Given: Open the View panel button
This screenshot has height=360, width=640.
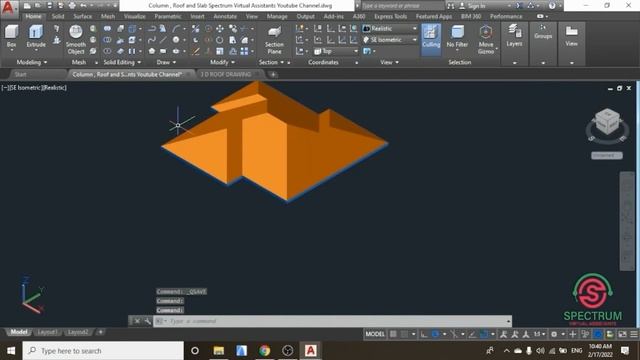Looking at the screenshot, I should 571,36.
